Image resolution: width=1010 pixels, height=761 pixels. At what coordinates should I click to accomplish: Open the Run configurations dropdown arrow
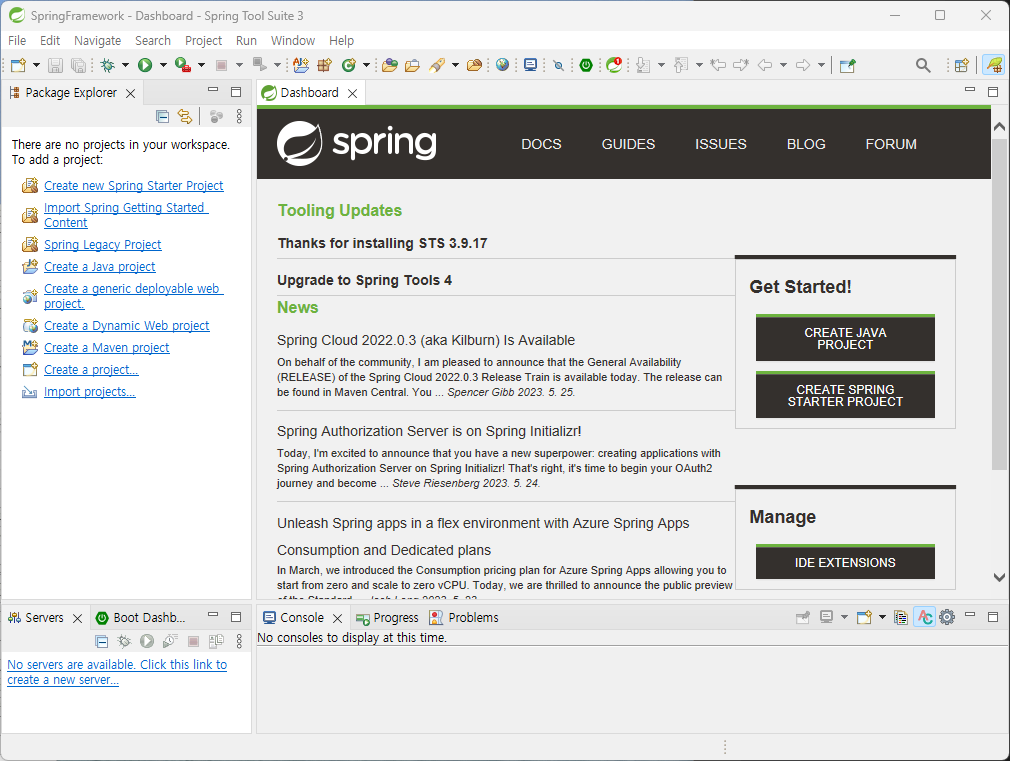[163, 65]
